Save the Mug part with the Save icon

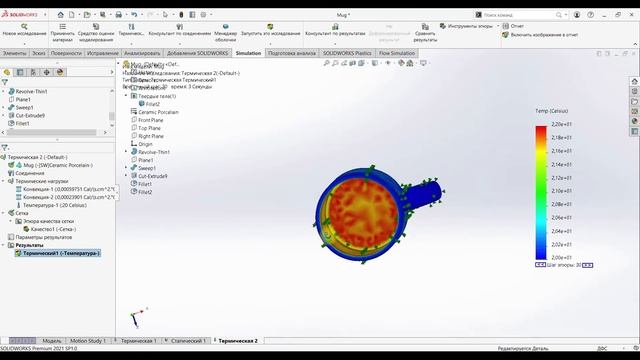point(103,15)
